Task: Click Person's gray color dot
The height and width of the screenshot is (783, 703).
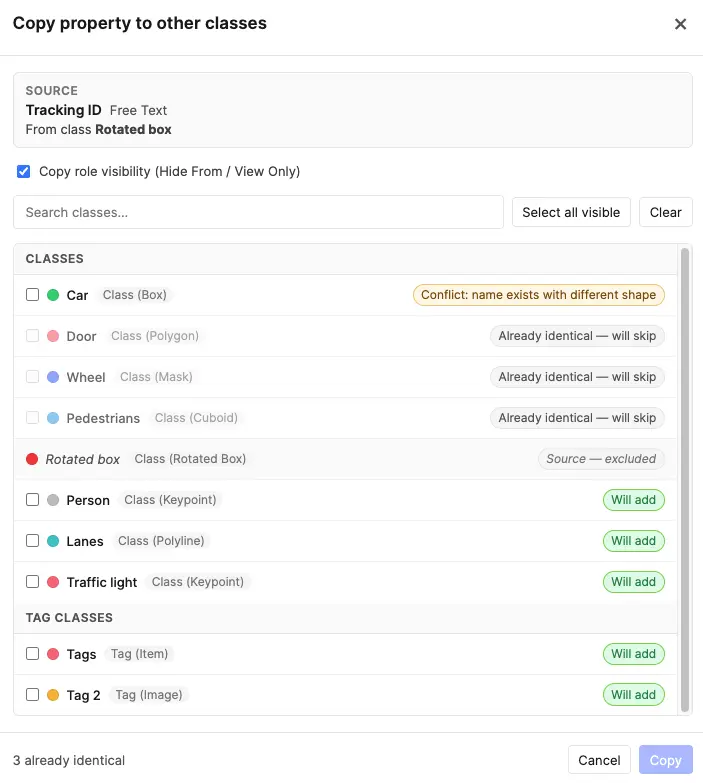Action: (53, 499)
